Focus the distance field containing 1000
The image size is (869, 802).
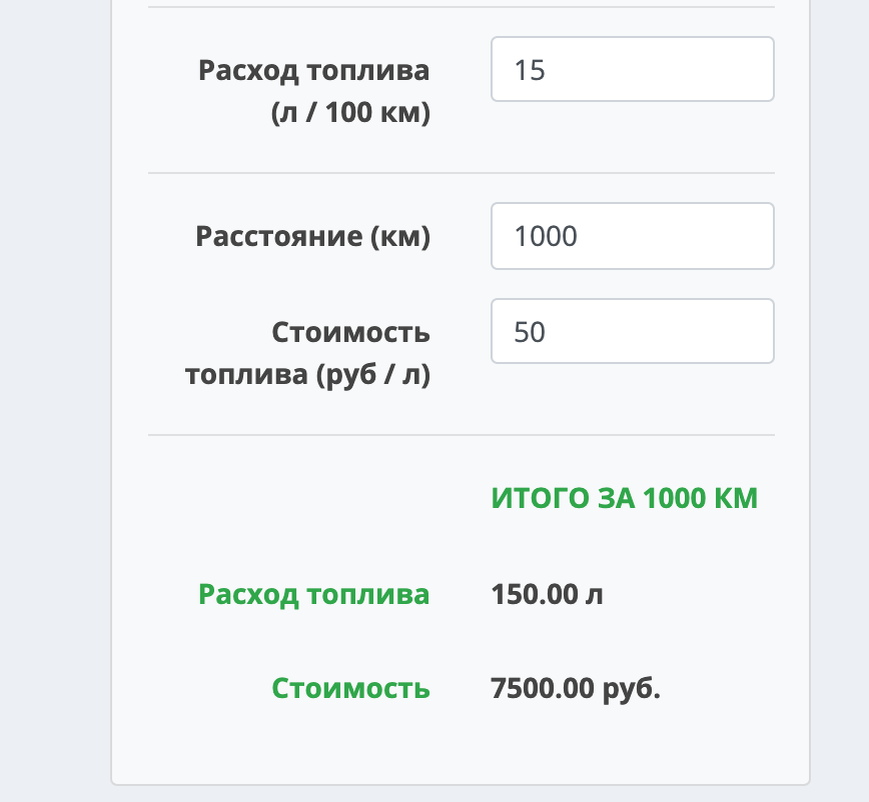632,236
